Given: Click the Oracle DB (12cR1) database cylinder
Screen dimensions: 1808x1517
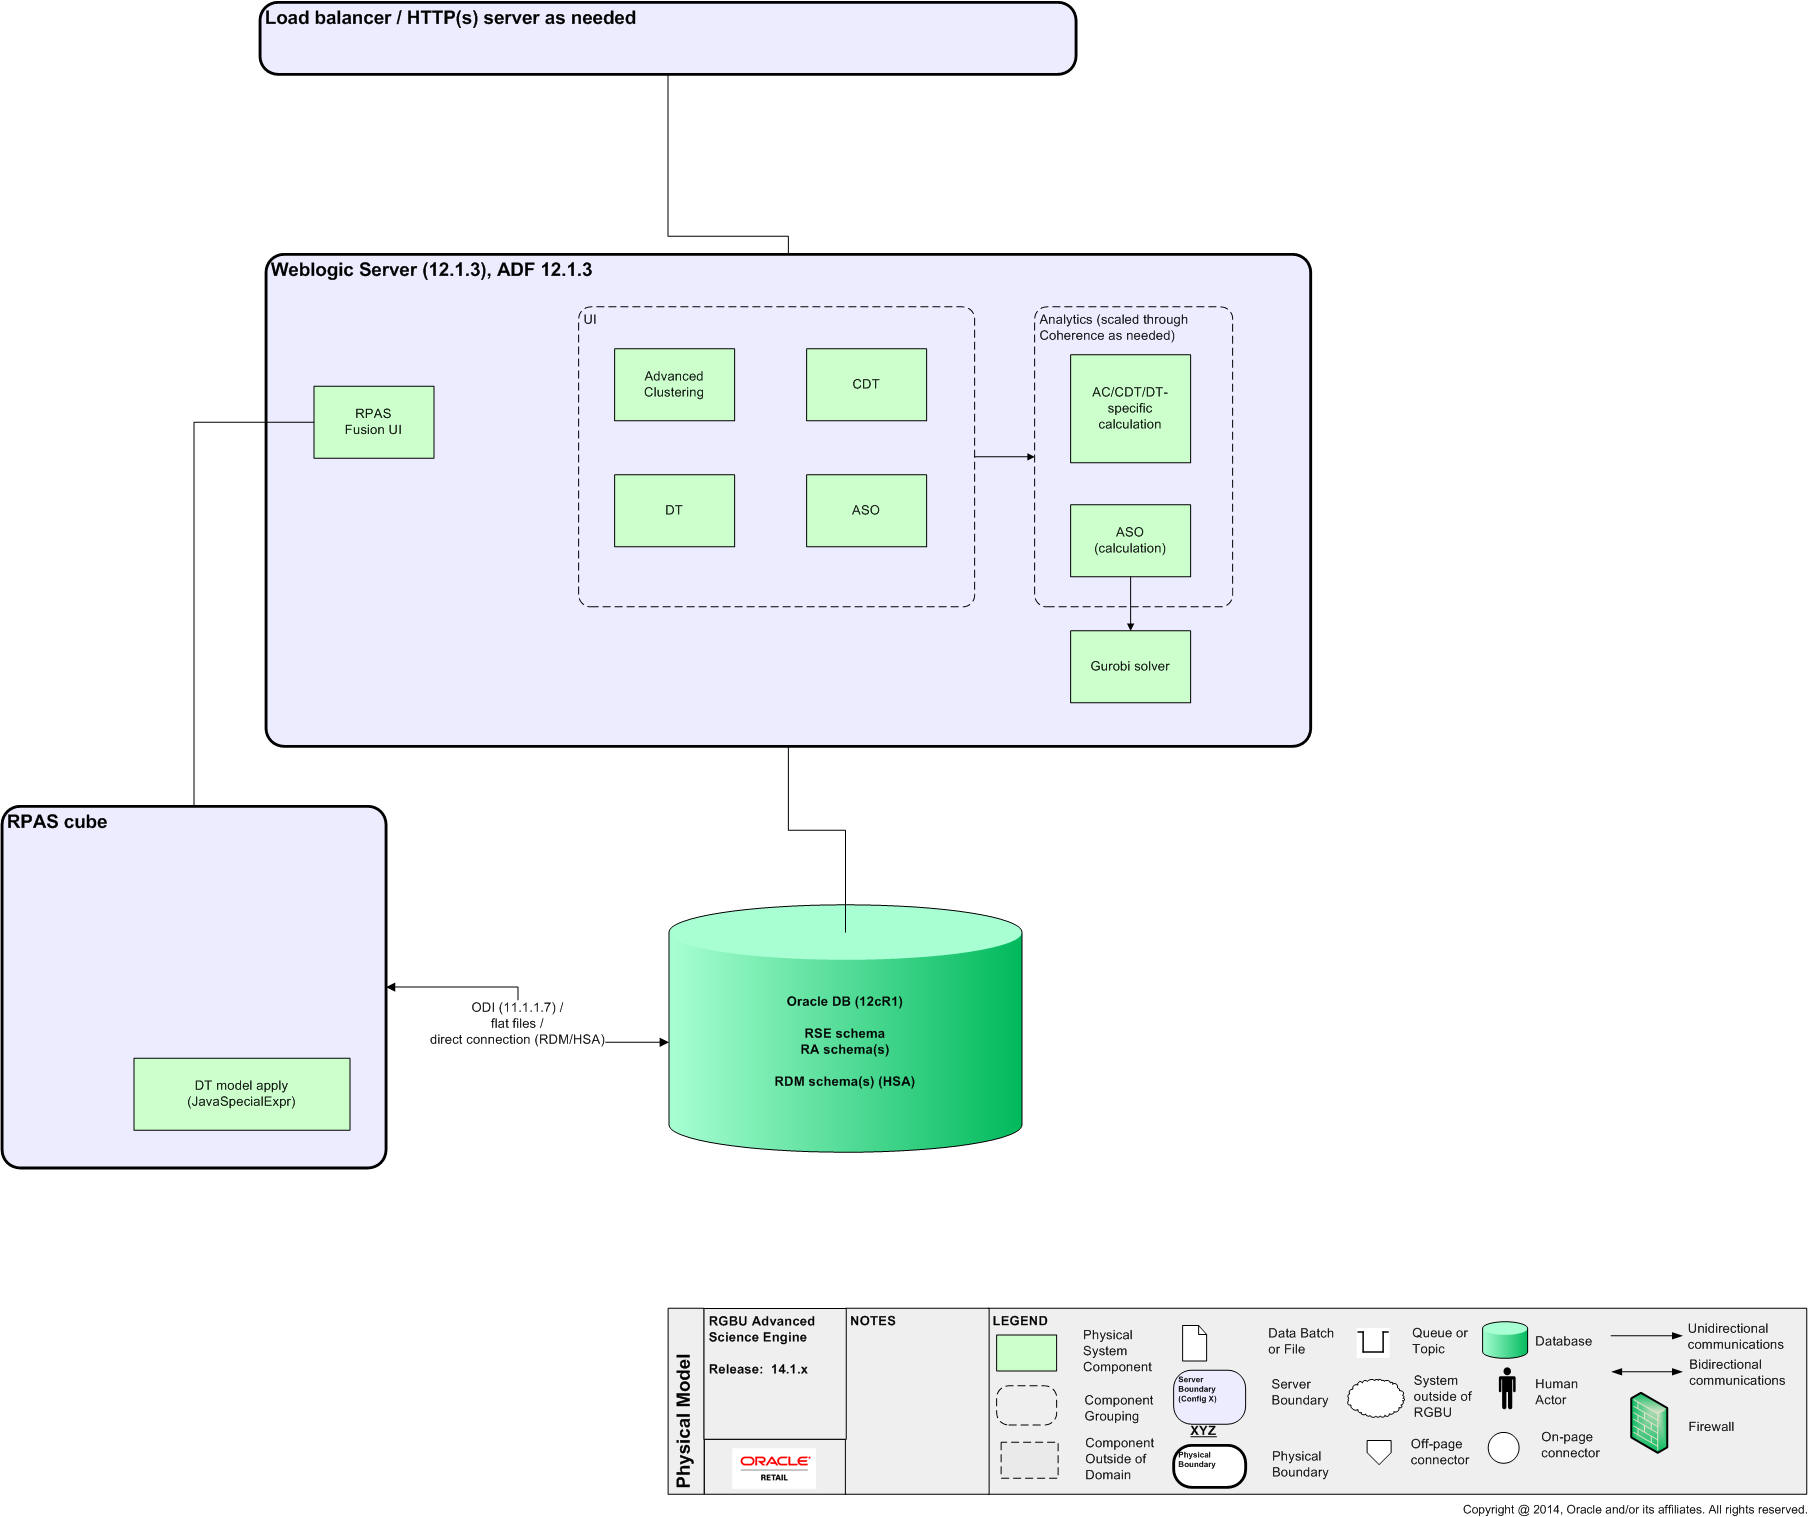Looking at the screenshot, I should click(845, 1029).
